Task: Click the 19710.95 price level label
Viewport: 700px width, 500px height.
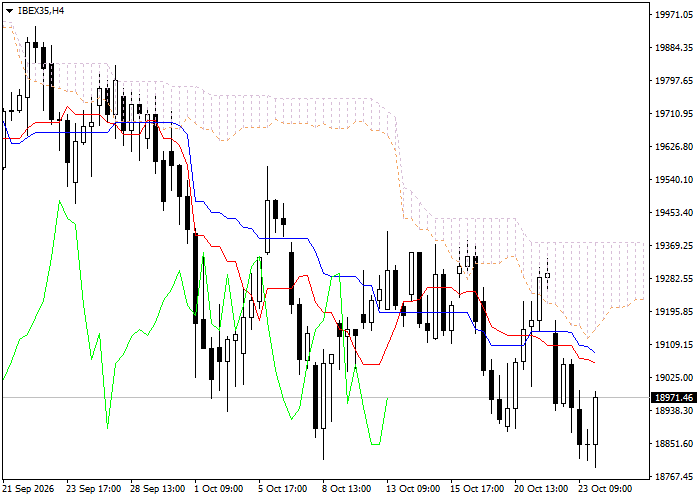Action: point(674,114)
